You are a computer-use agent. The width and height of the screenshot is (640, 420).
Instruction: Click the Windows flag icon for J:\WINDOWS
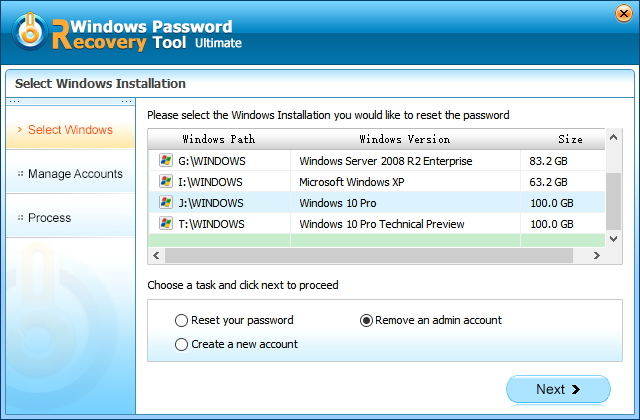[x=166, y=202]
